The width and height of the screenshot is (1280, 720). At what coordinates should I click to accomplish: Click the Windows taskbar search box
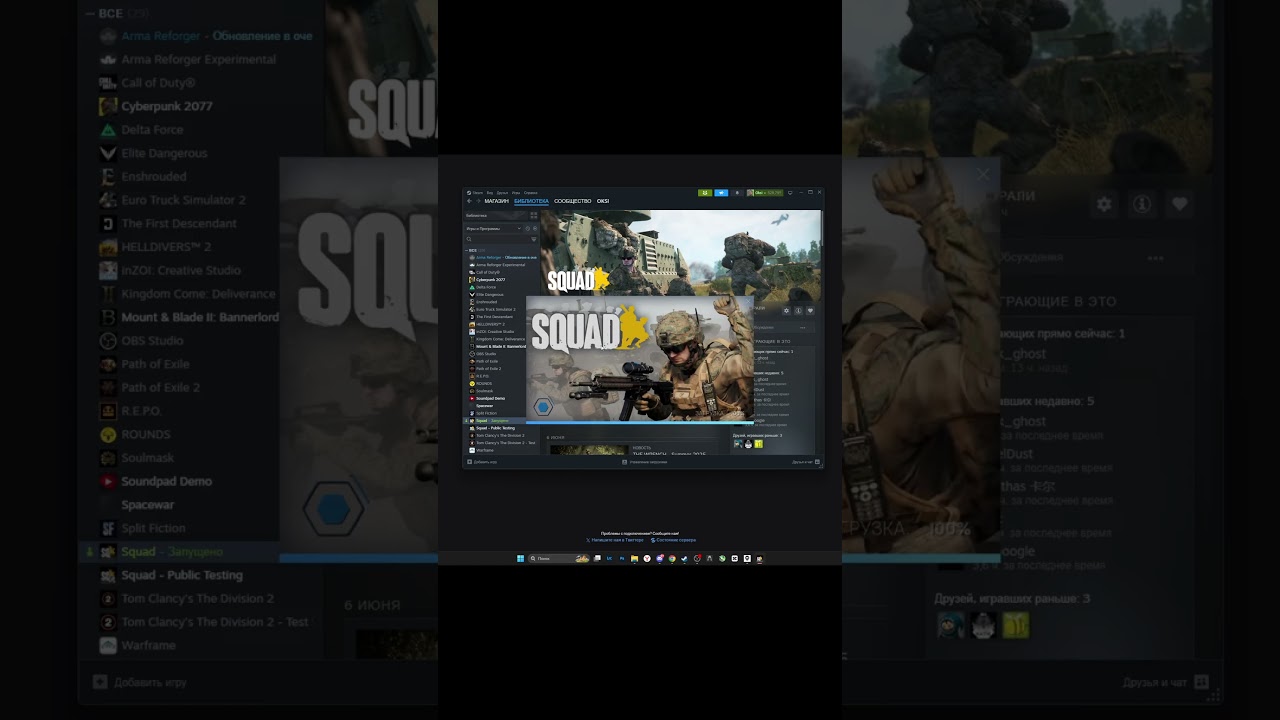559,558
